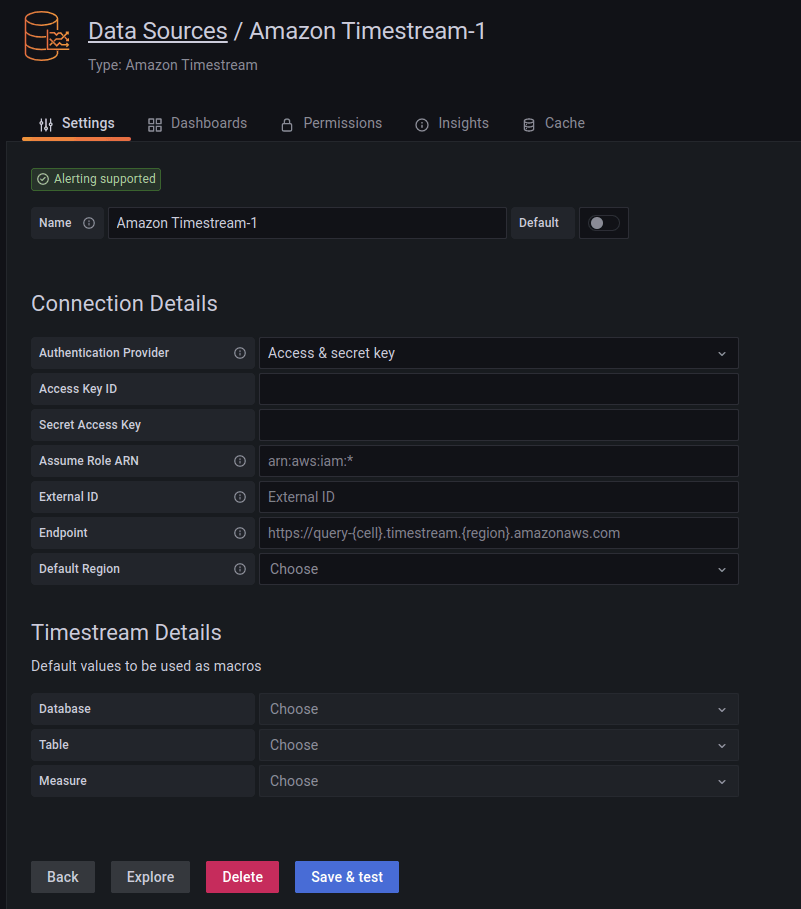Click the 'Type: Amazon Timestream' subtitle

tap(173, 65)
